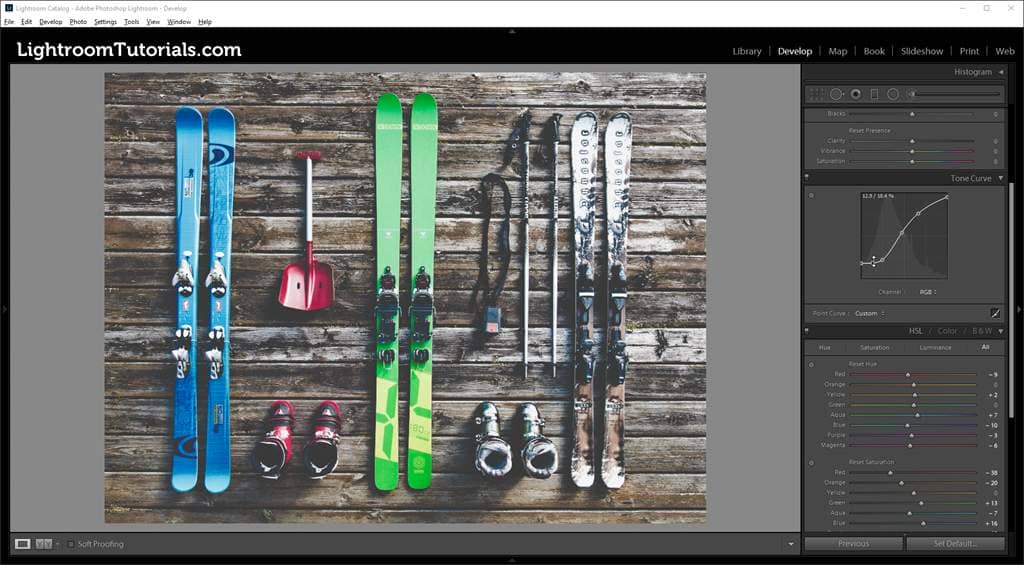Switch to the Library module
This screenshot has height=565, width=1024.
tap(746, 51)
